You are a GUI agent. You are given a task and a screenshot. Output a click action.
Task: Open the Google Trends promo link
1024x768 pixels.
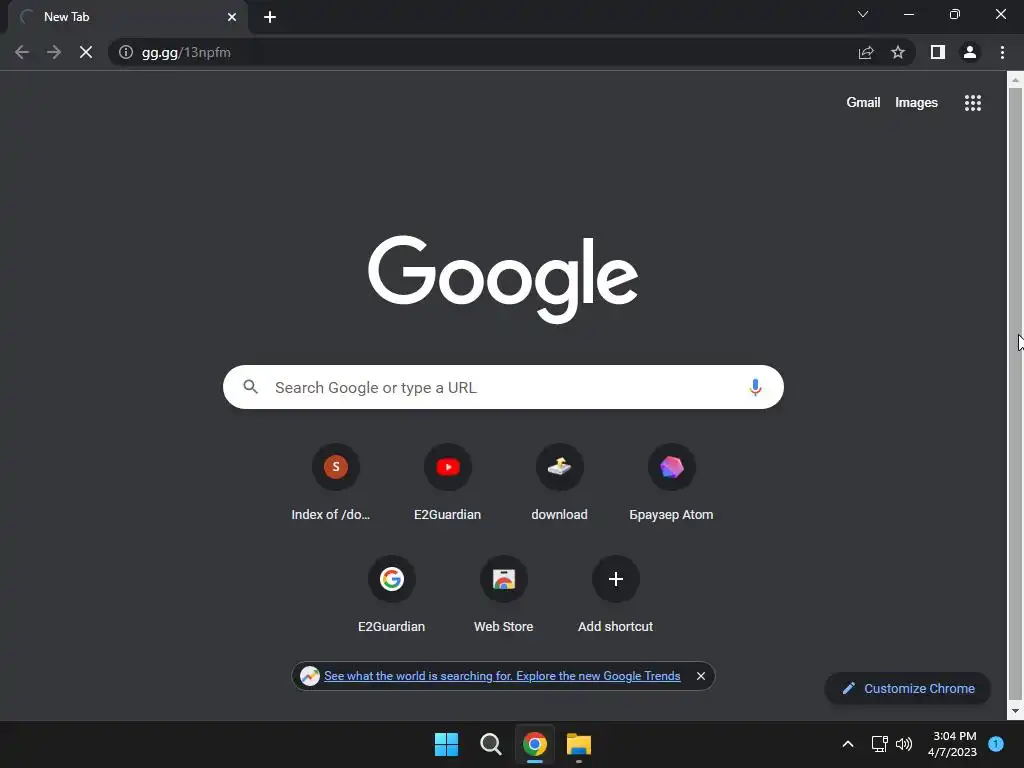tap(502, 676)
